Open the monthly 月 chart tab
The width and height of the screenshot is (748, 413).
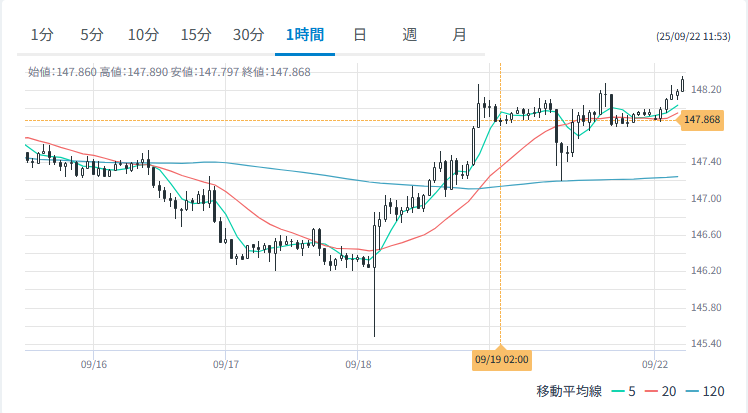tap(459, 35)
